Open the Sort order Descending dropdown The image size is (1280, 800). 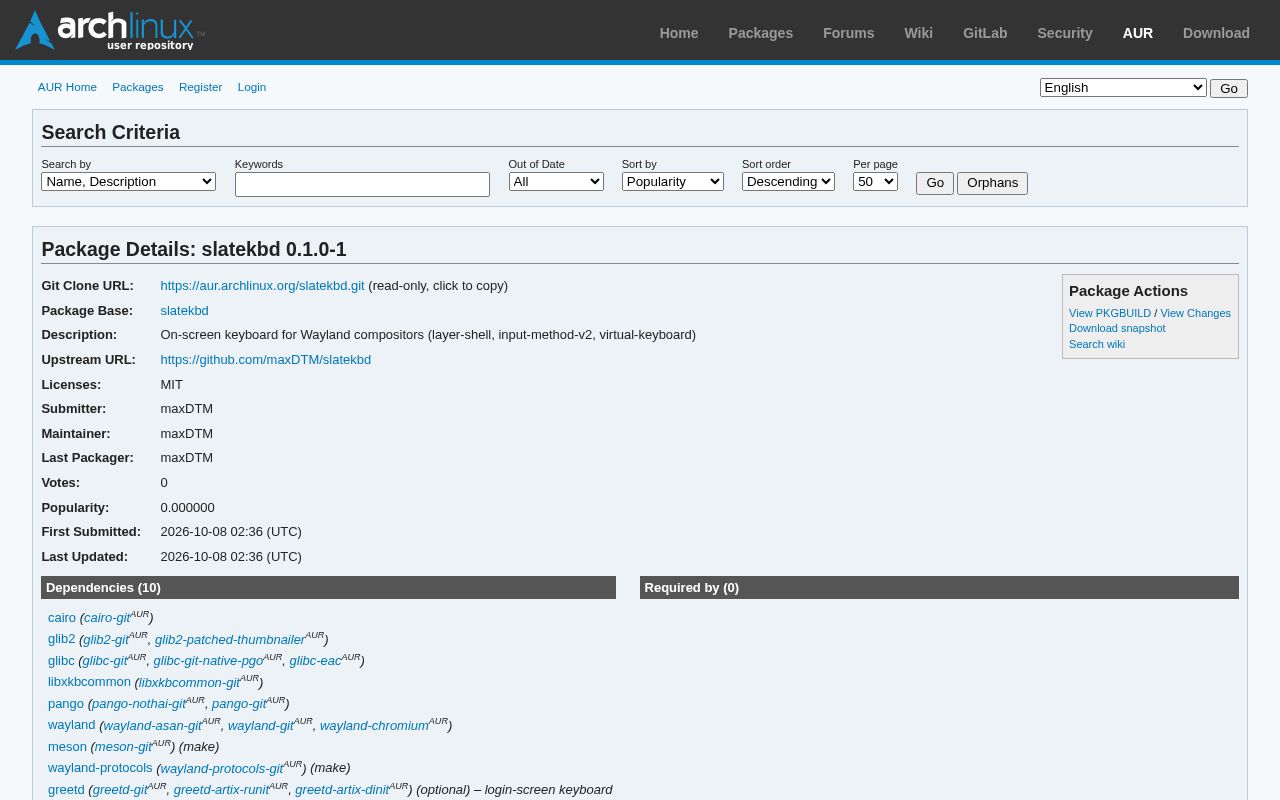click(x=788, y=181)
